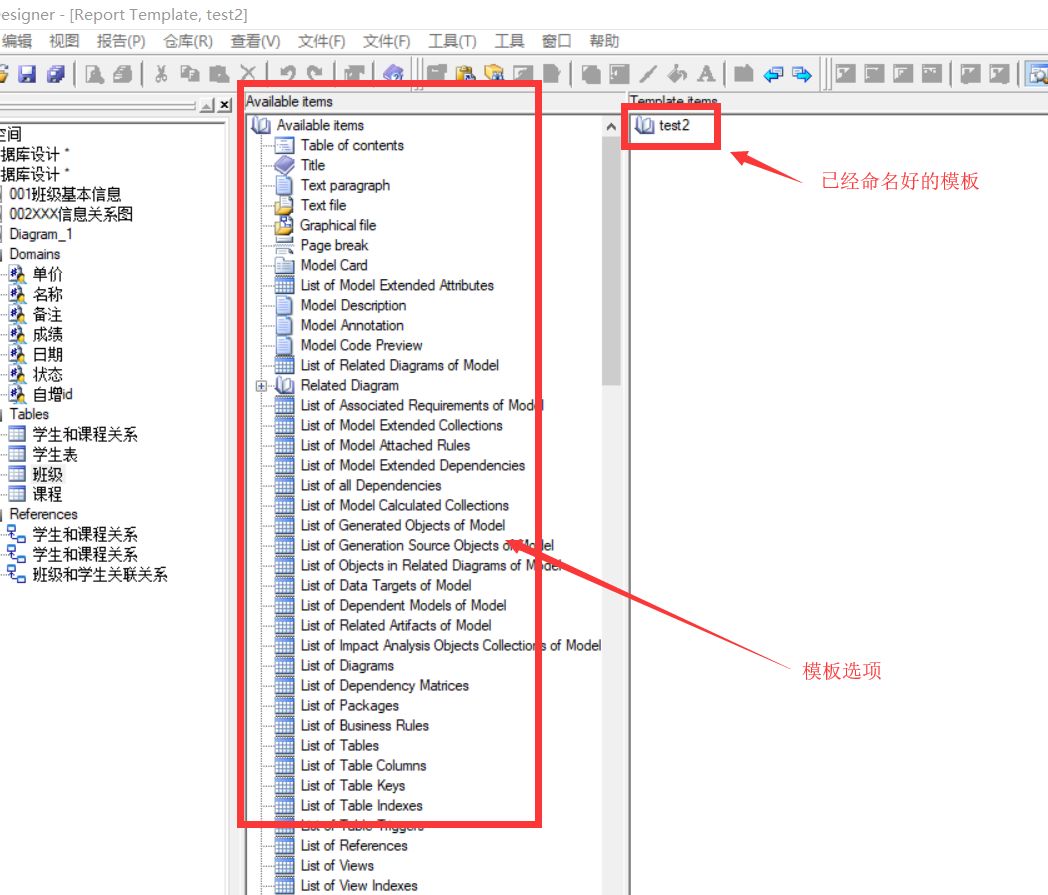
Task: Select the Model Description item
Action: click(354, 305)
